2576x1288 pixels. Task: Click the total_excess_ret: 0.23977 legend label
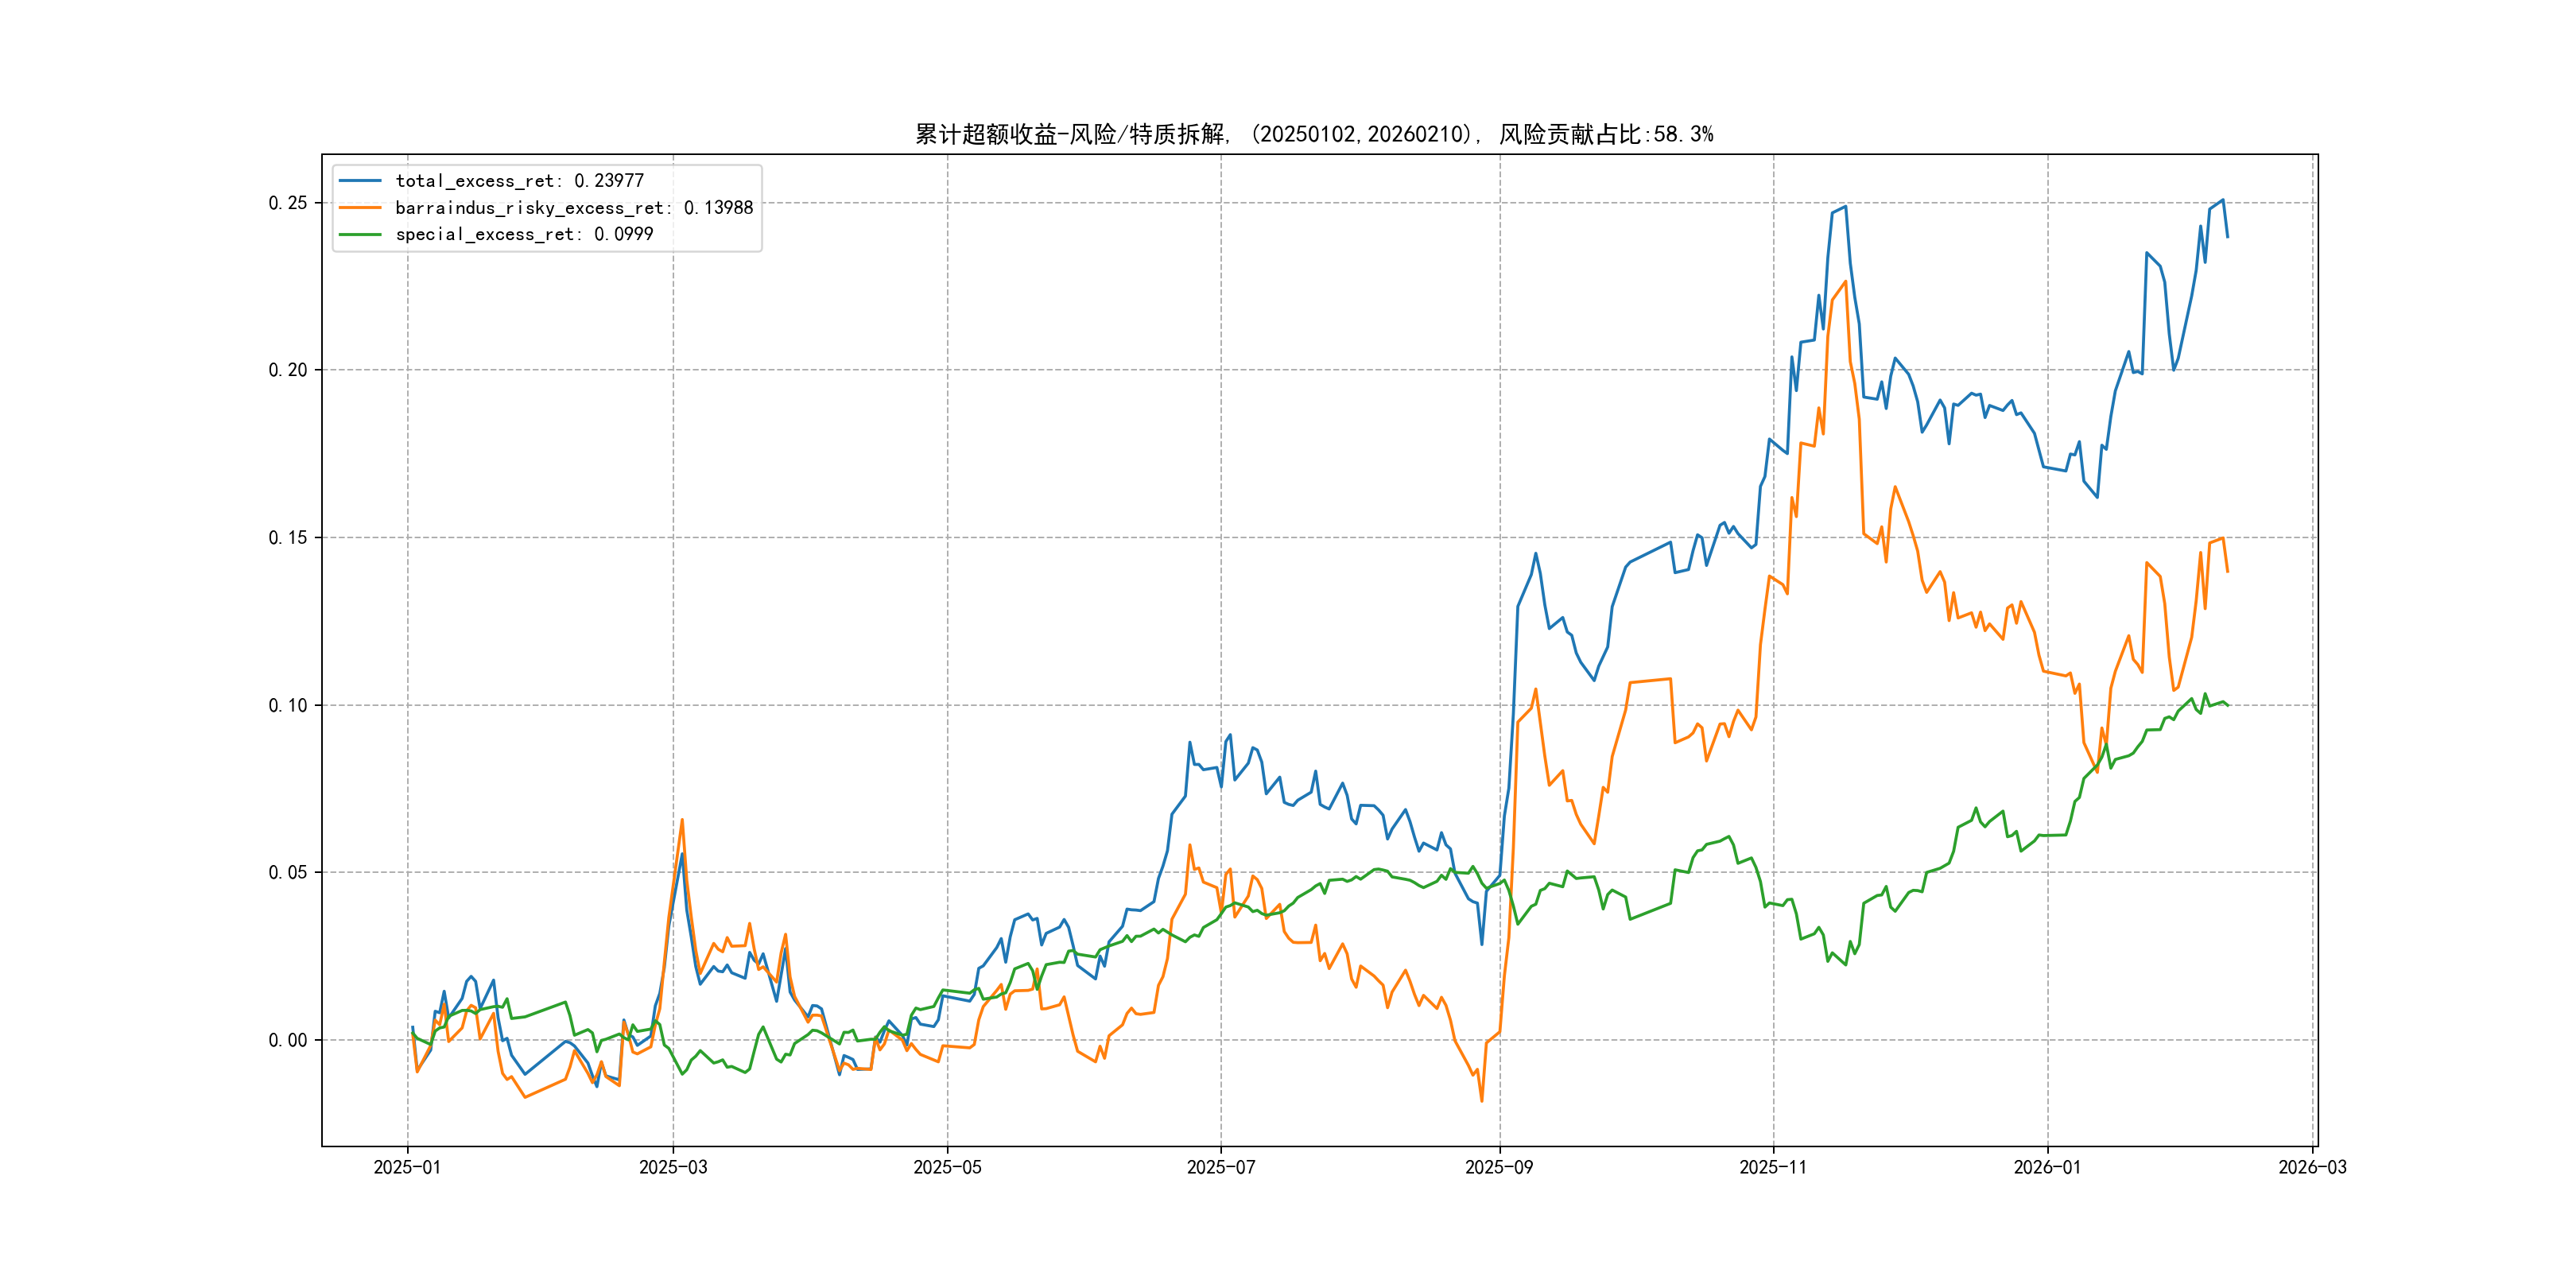[x=519, y=181]
